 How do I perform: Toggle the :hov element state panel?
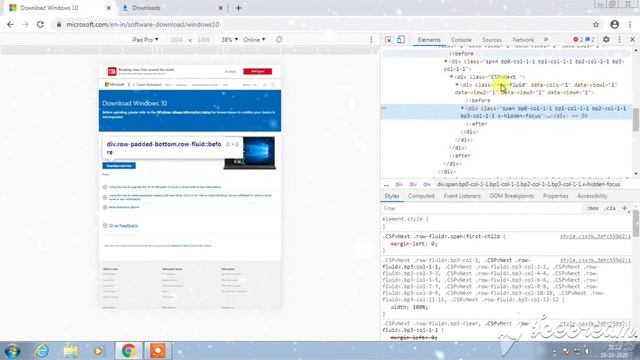pos(592,209)
